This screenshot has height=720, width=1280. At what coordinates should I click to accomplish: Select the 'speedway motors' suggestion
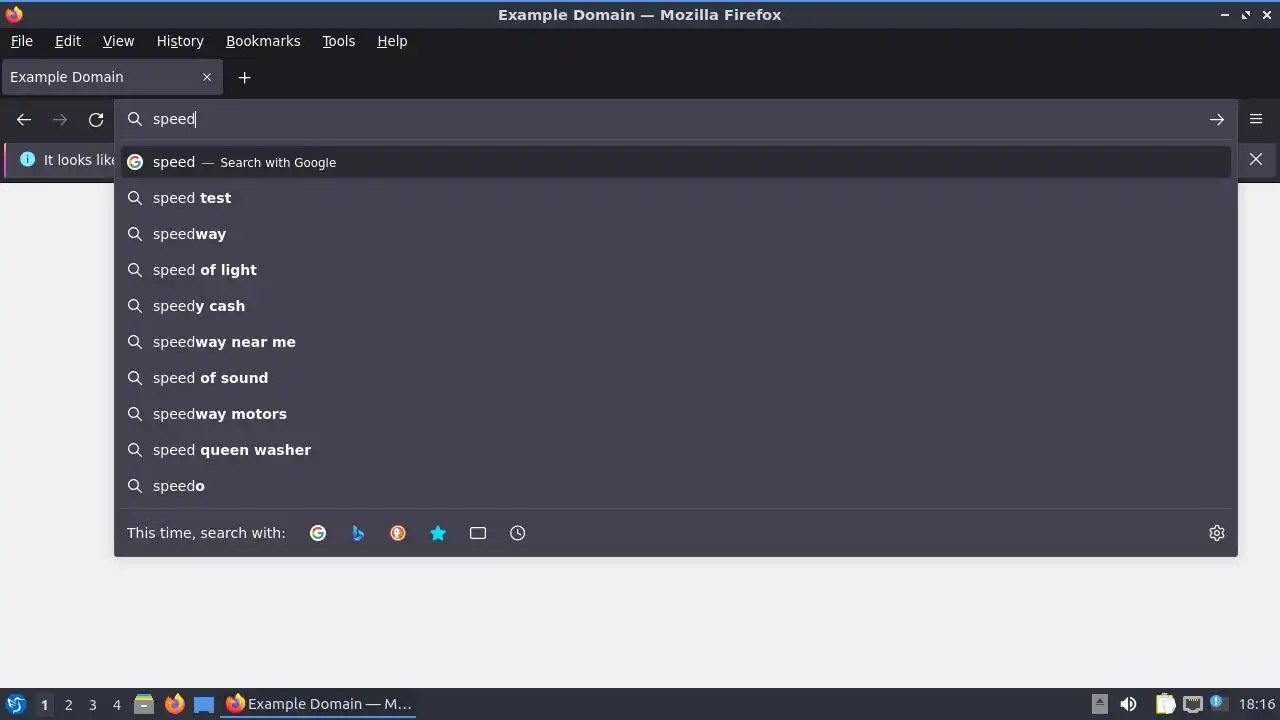676,414
